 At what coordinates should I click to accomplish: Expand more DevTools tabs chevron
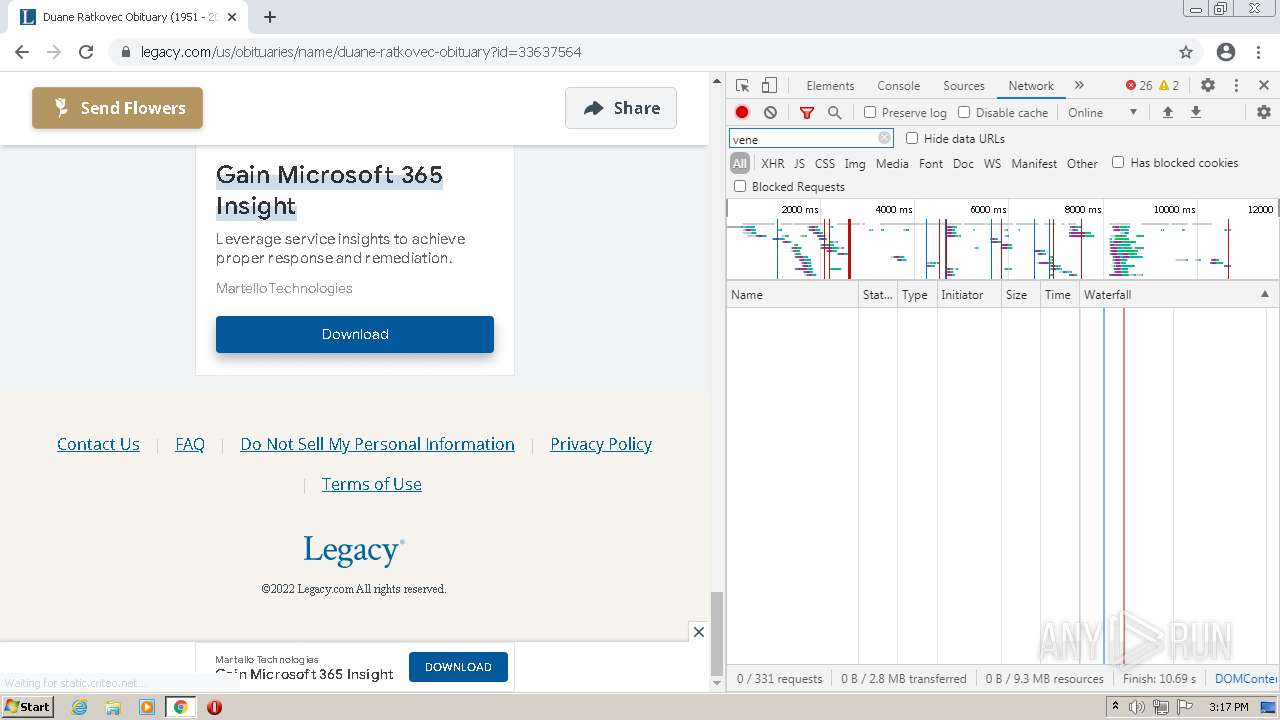1079,86
